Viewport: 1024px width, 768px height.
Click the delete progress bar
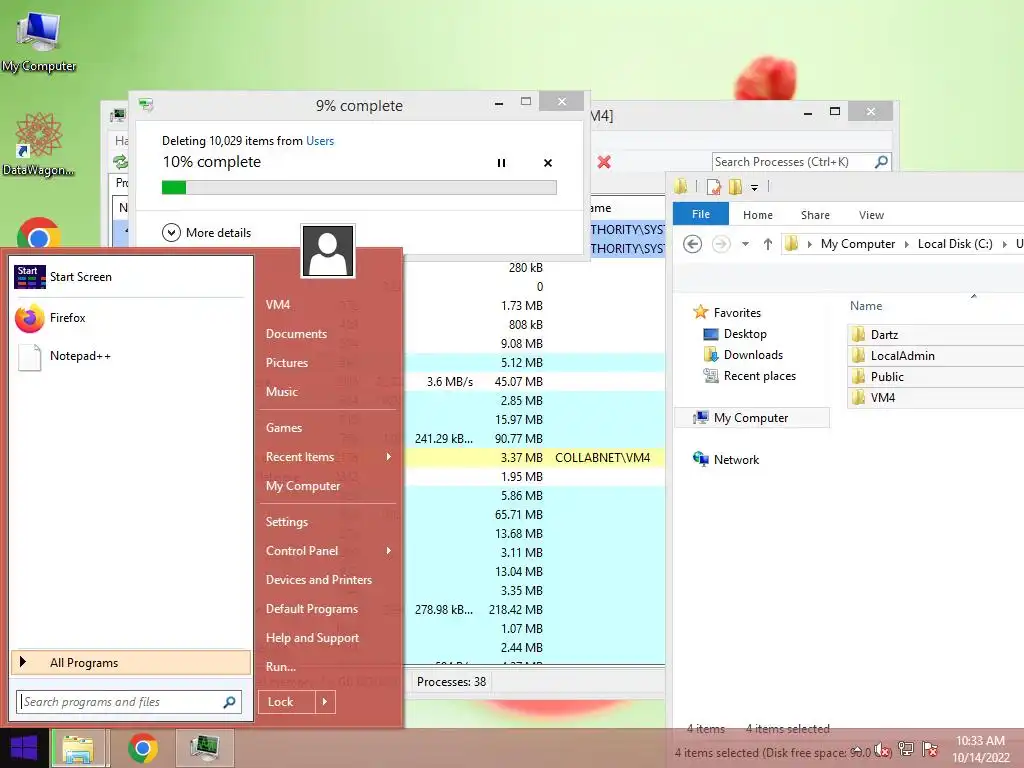click(x=359, y=187)
